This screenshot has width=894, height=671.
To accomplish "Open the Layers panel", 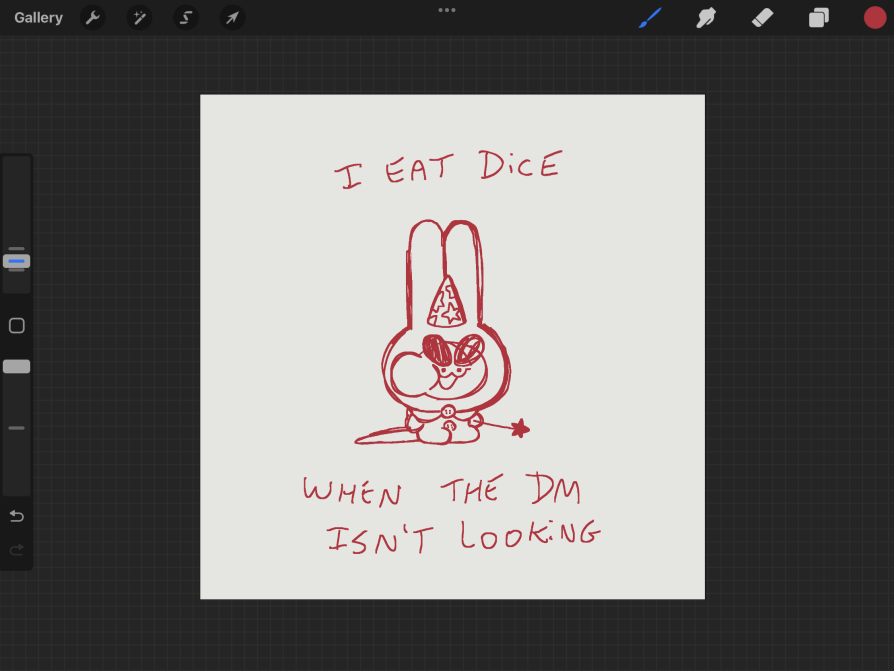I will point(819,18).
